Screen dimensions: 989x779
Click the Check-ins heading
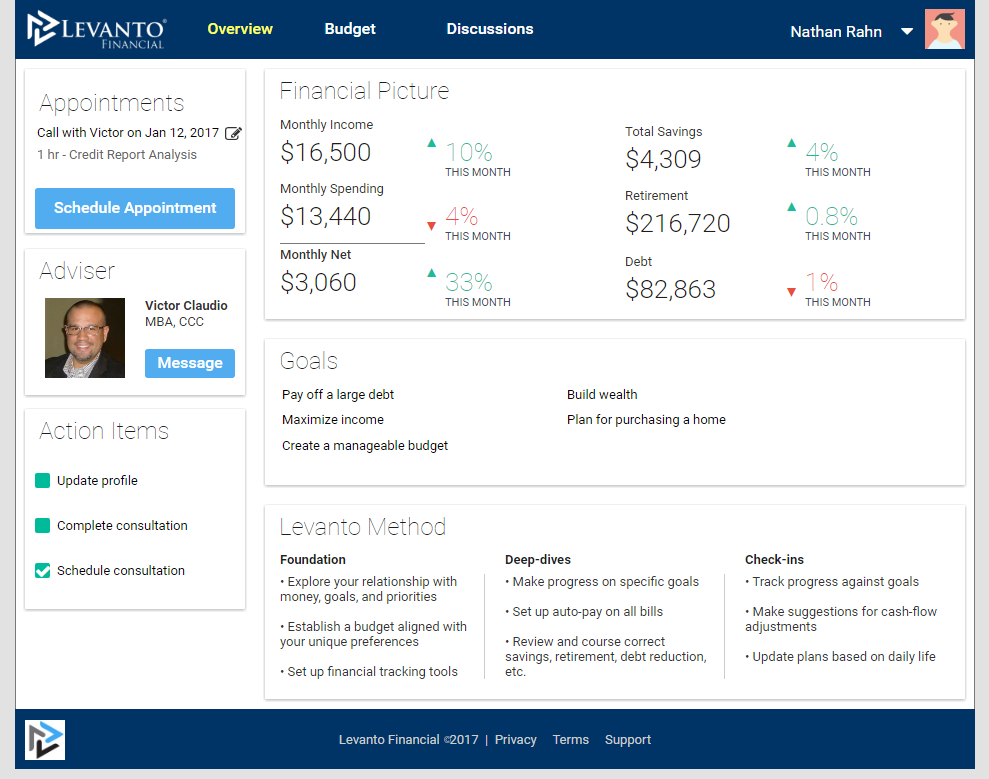[x=775, y=559]
